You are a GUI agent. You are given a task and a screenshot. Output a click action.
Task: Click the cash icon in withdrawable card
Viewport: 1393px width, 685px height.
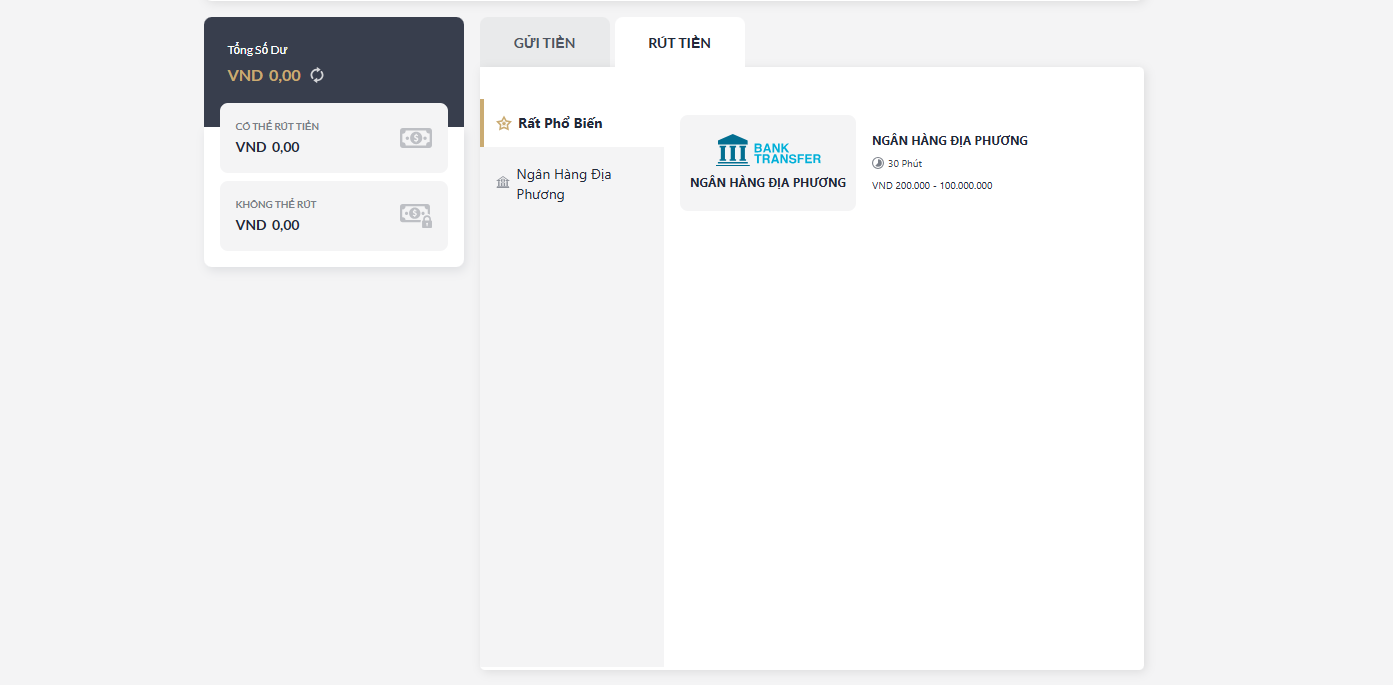coord(416,138)
